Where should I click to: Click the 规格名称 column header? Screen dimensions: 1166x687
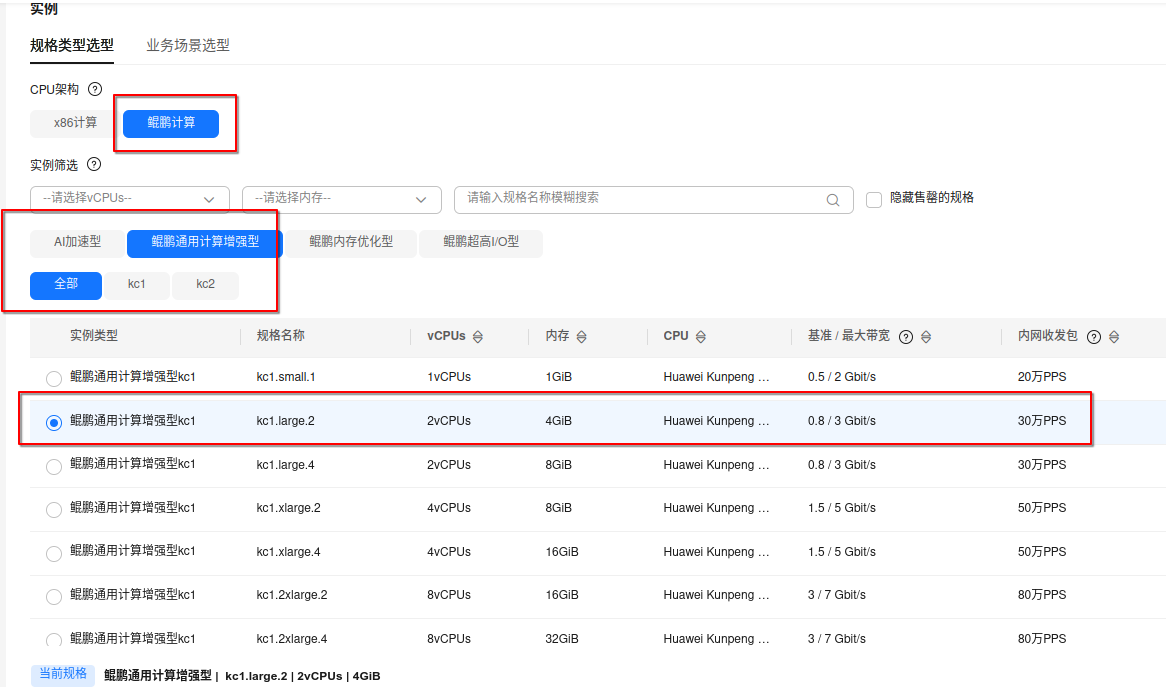click(x=280, y=336)
